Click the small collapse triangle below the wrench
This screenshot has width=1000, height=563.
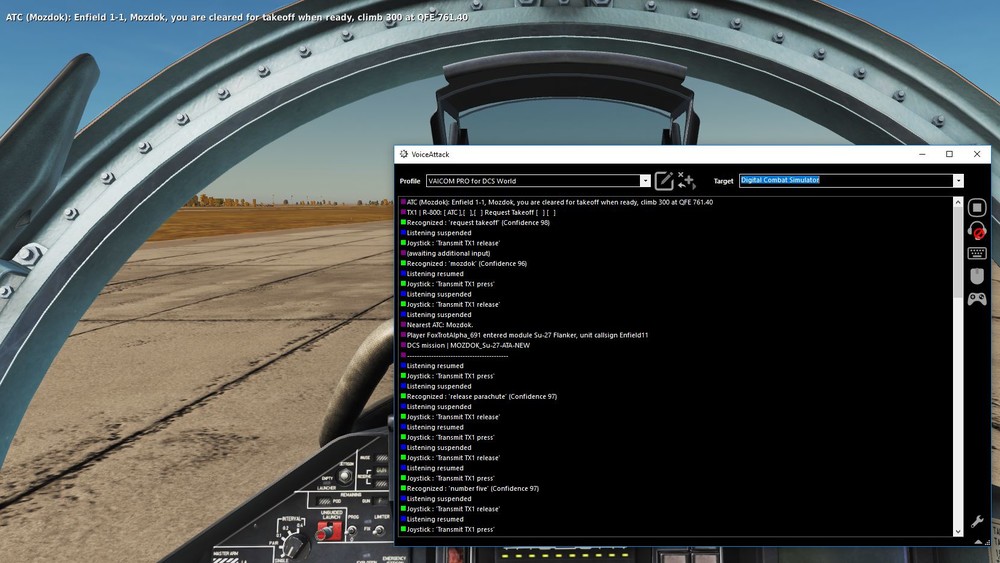978,541
